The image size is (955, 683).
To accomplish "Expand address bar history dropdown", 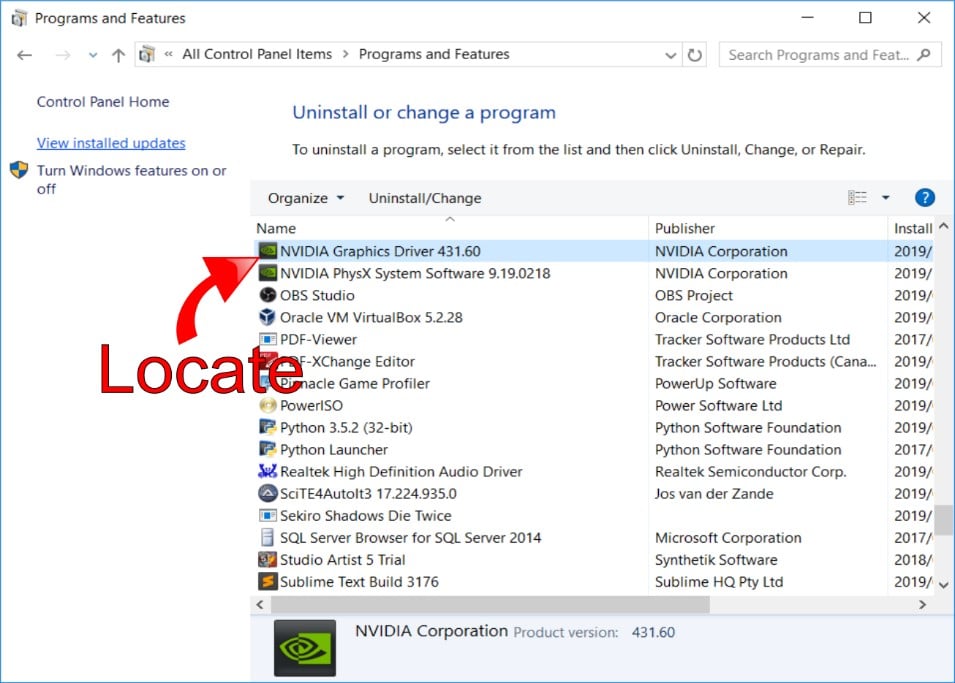I will tap(671, 55).
